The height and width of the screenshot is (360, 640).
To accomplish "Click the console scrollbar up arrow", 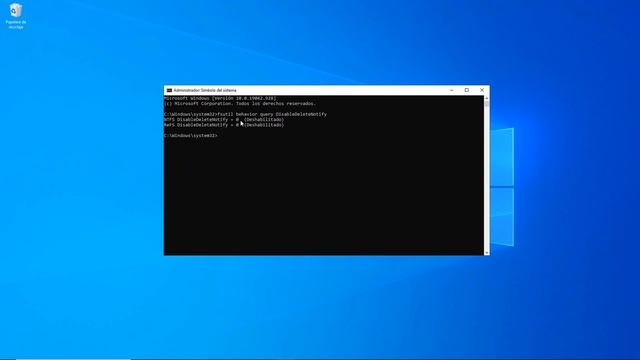I will (x=487, y=98).
